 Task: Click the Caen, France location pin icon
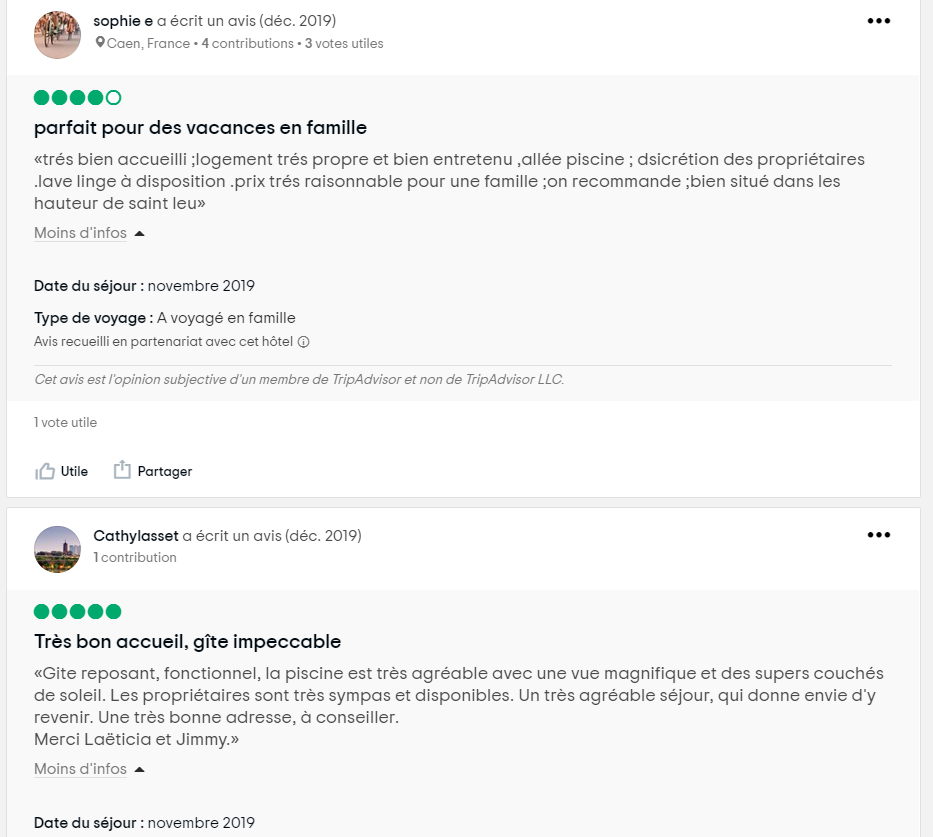point(100,43)
